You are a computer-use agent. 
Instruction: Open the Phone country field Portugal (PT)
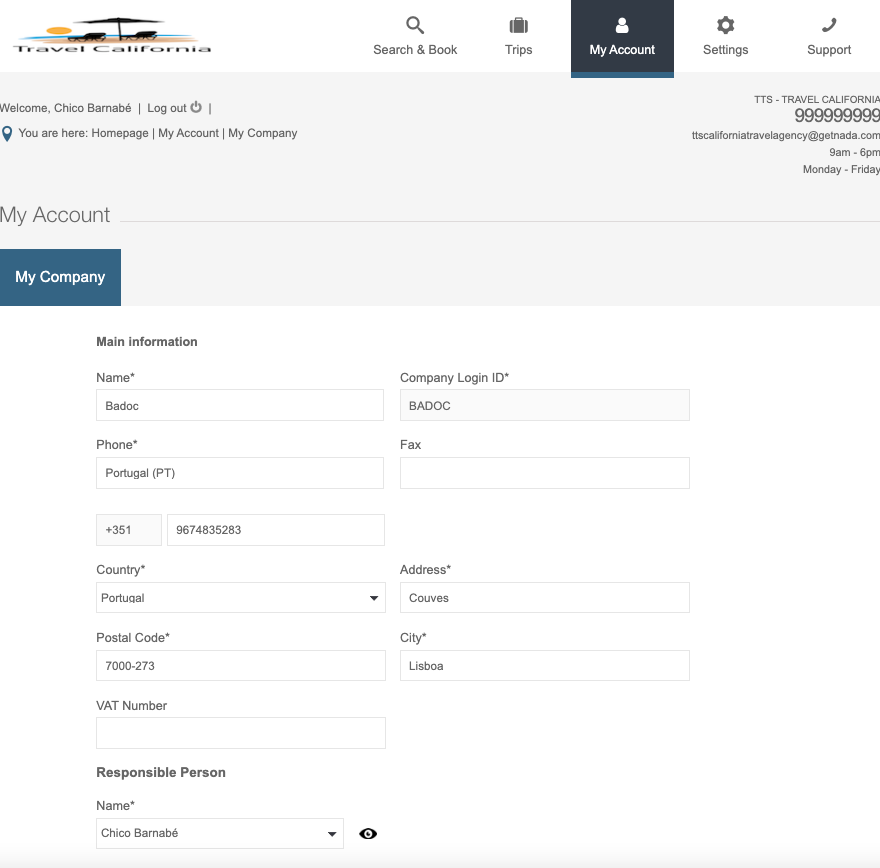point(240,473)
